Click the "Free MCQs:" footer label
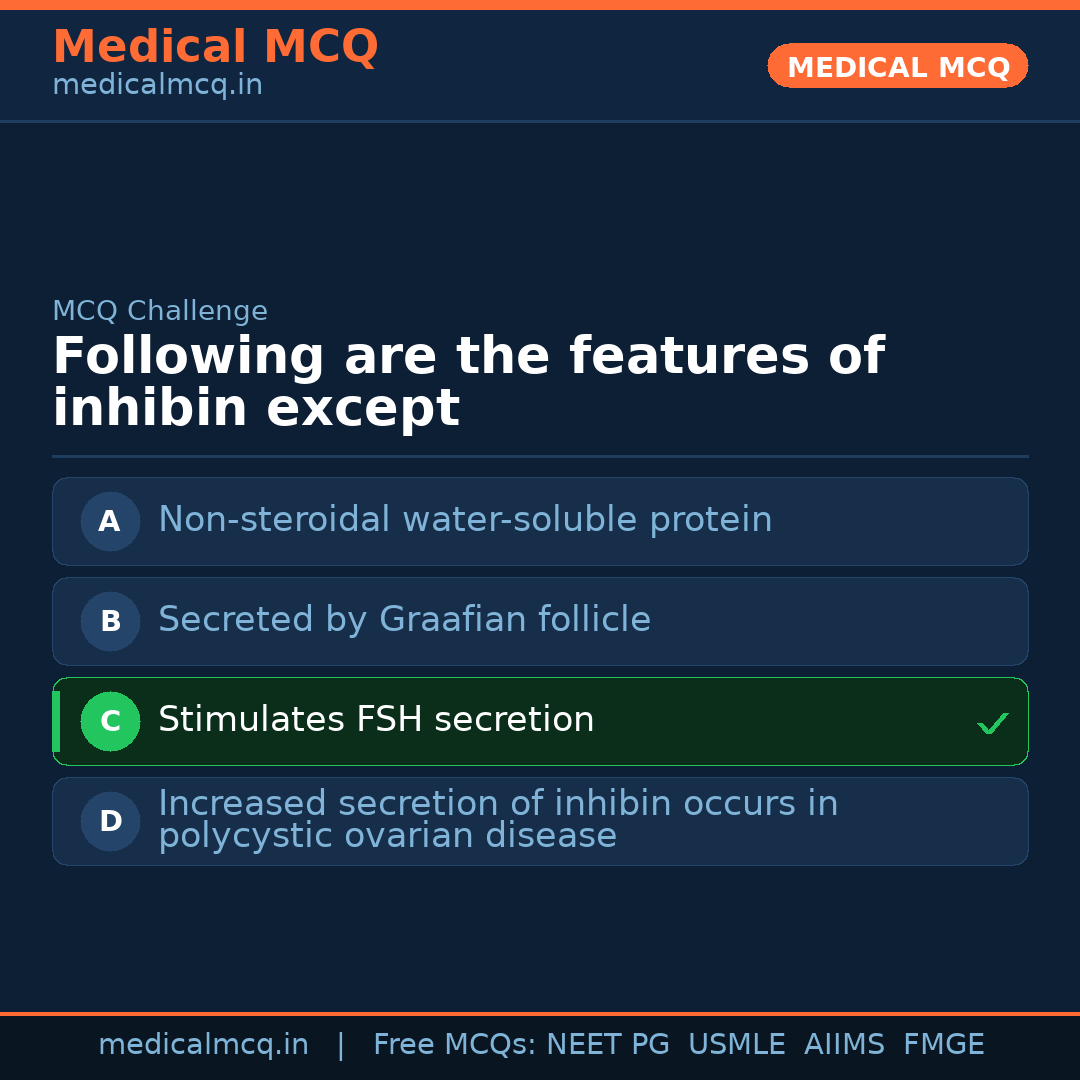This screenshot has width=1080, height=1080. (x=455, y=1045)
